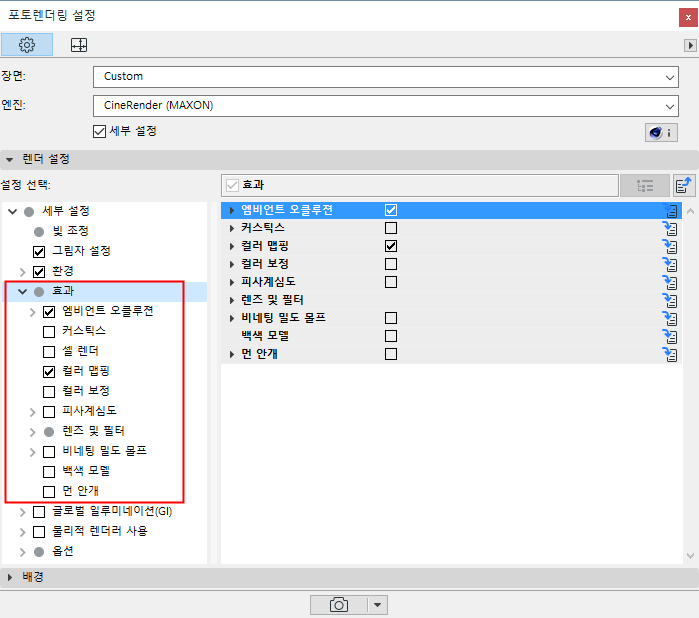Click the import icon on 피사계심도 row
The image size is (699, 618).
coord(670,282)
